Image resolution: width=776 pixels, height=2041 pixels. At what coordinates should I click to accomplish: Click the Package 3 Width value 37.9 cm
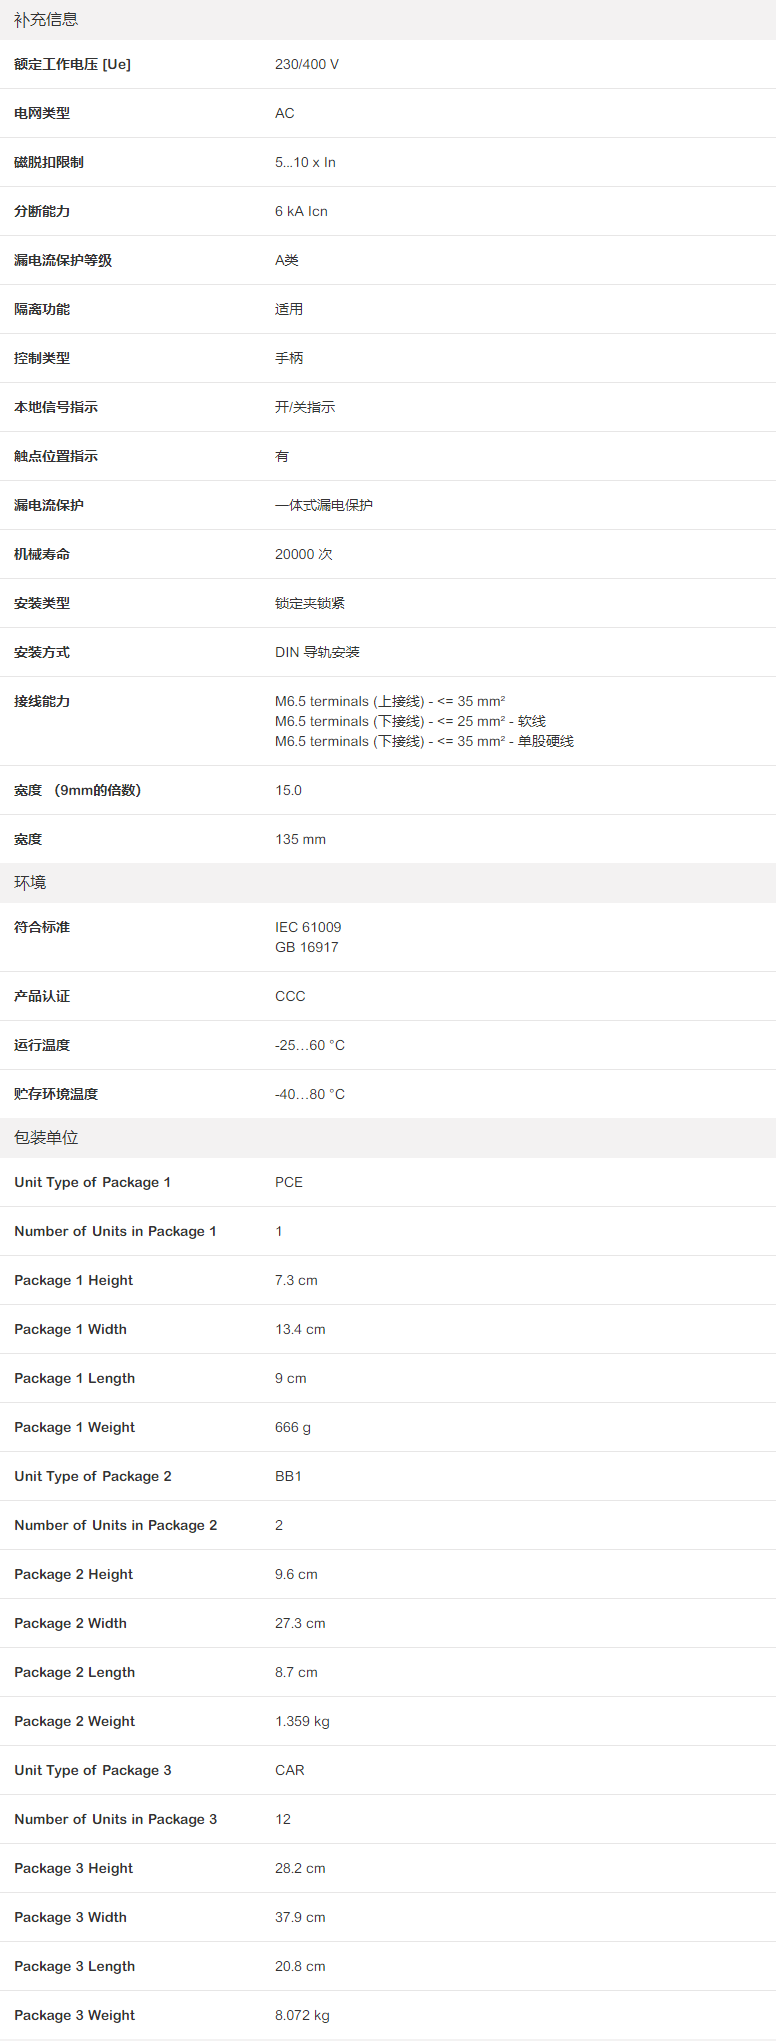click(300, 1917)
